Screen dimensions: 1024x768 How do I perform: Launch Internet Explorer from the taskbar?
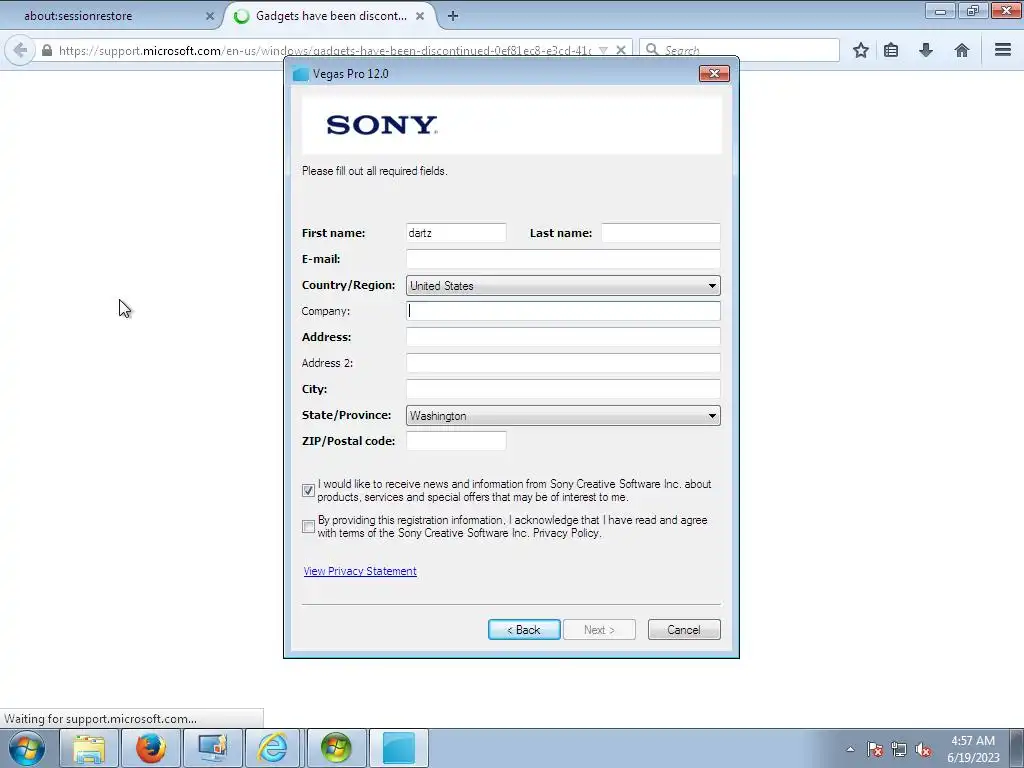[x=272, y=748]
